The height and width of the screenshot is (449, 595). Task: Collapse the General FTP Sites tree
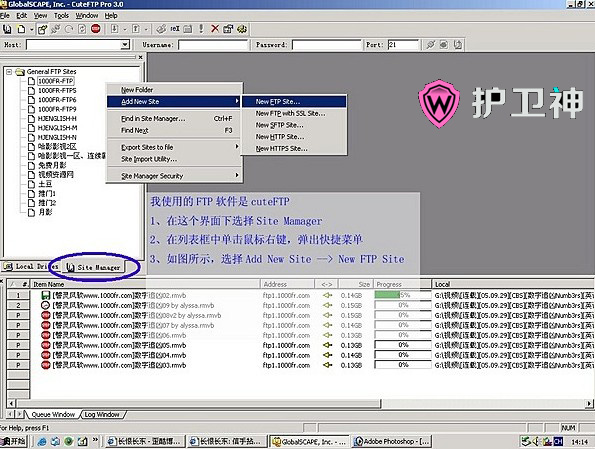point(9,71)
